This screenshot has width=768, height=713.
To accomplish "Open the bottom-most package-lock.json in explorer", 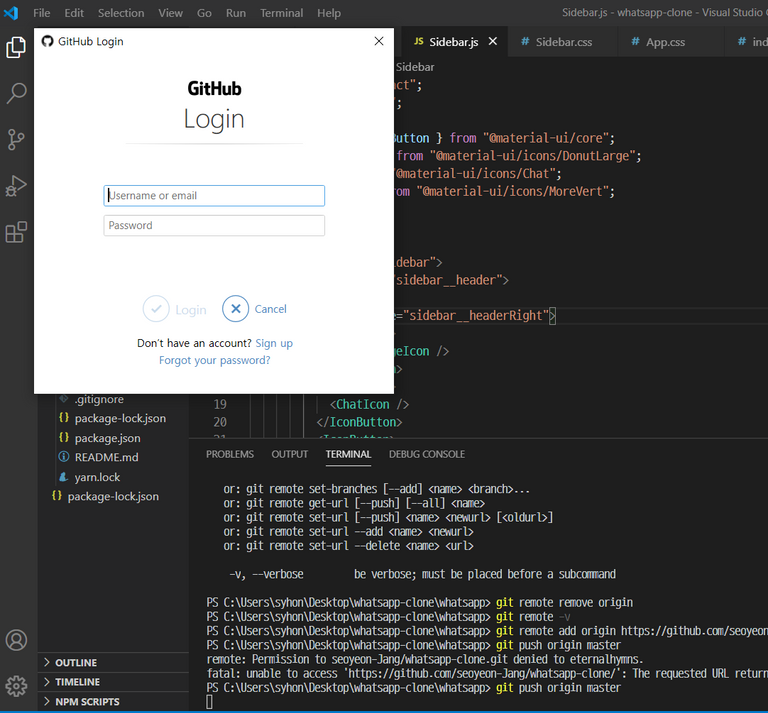I will point(113,496).
